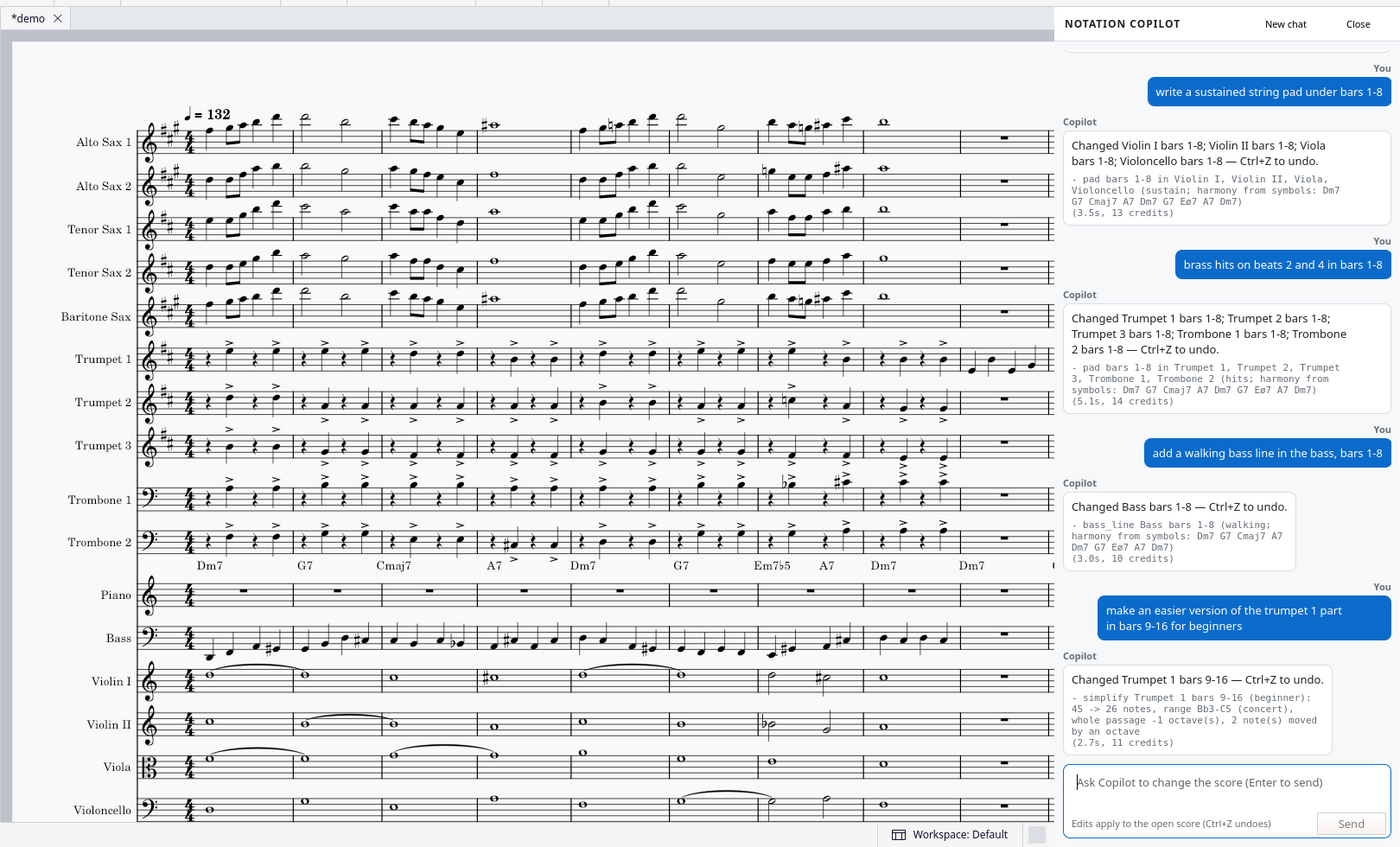Select the Trumpet 3 staff label
Image resolution: width=1400 pixels, height=847 pixels.
(103, 445)
